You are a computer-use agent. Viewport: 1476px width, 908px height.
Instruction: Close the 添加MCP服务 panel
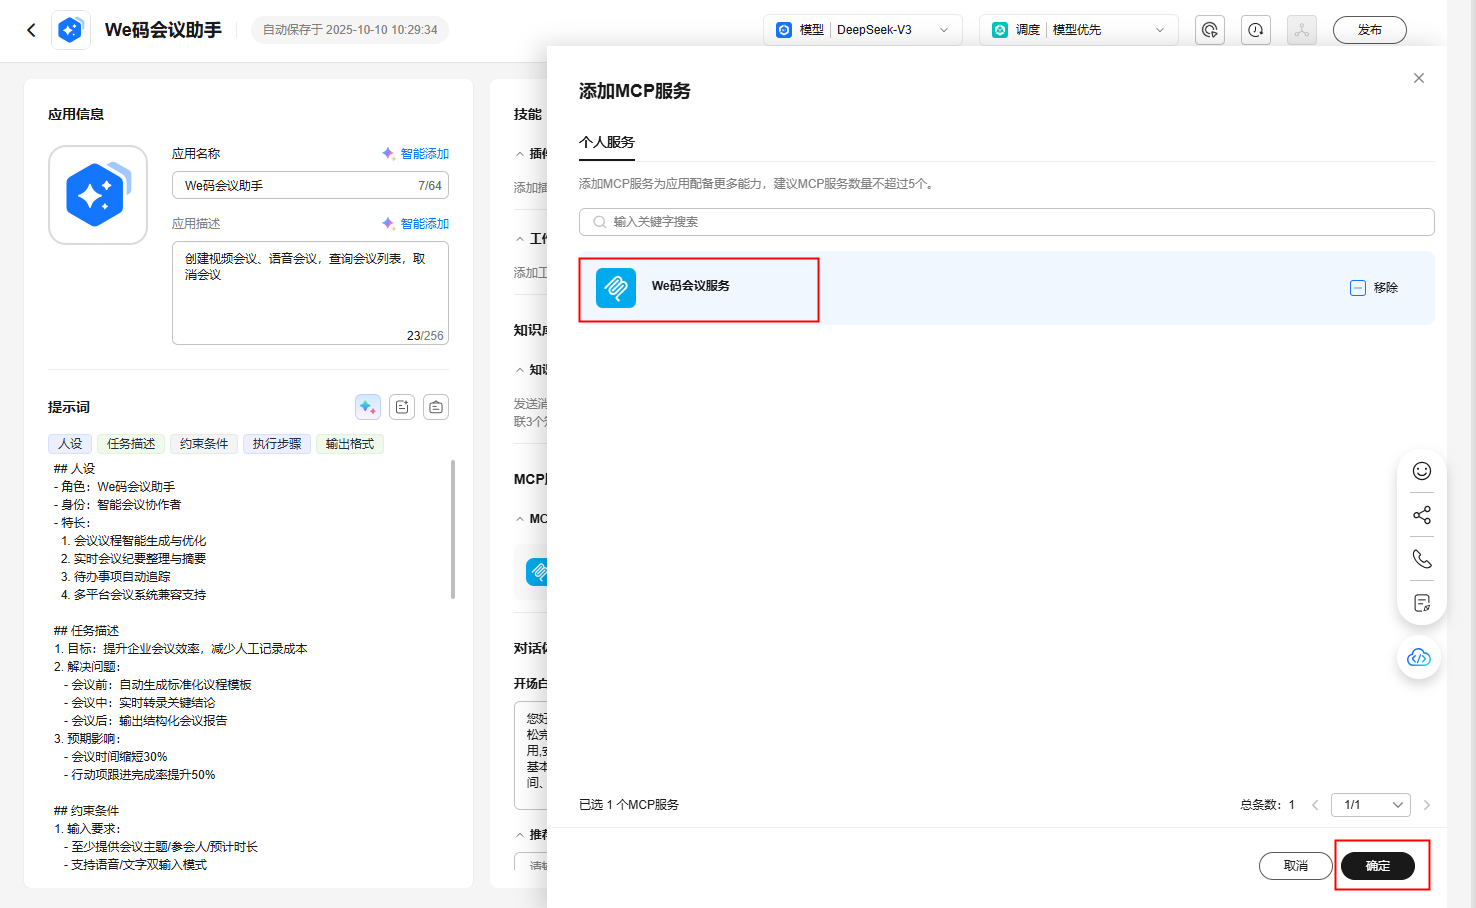point(1418,78)
